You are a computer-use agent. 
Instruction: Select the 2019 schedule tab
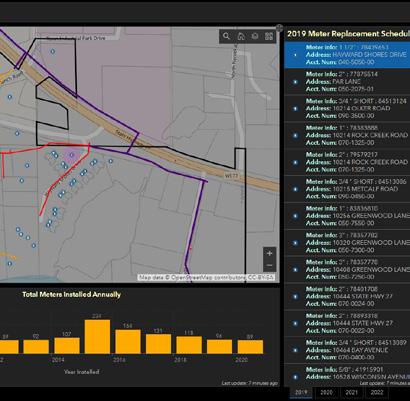301,392
